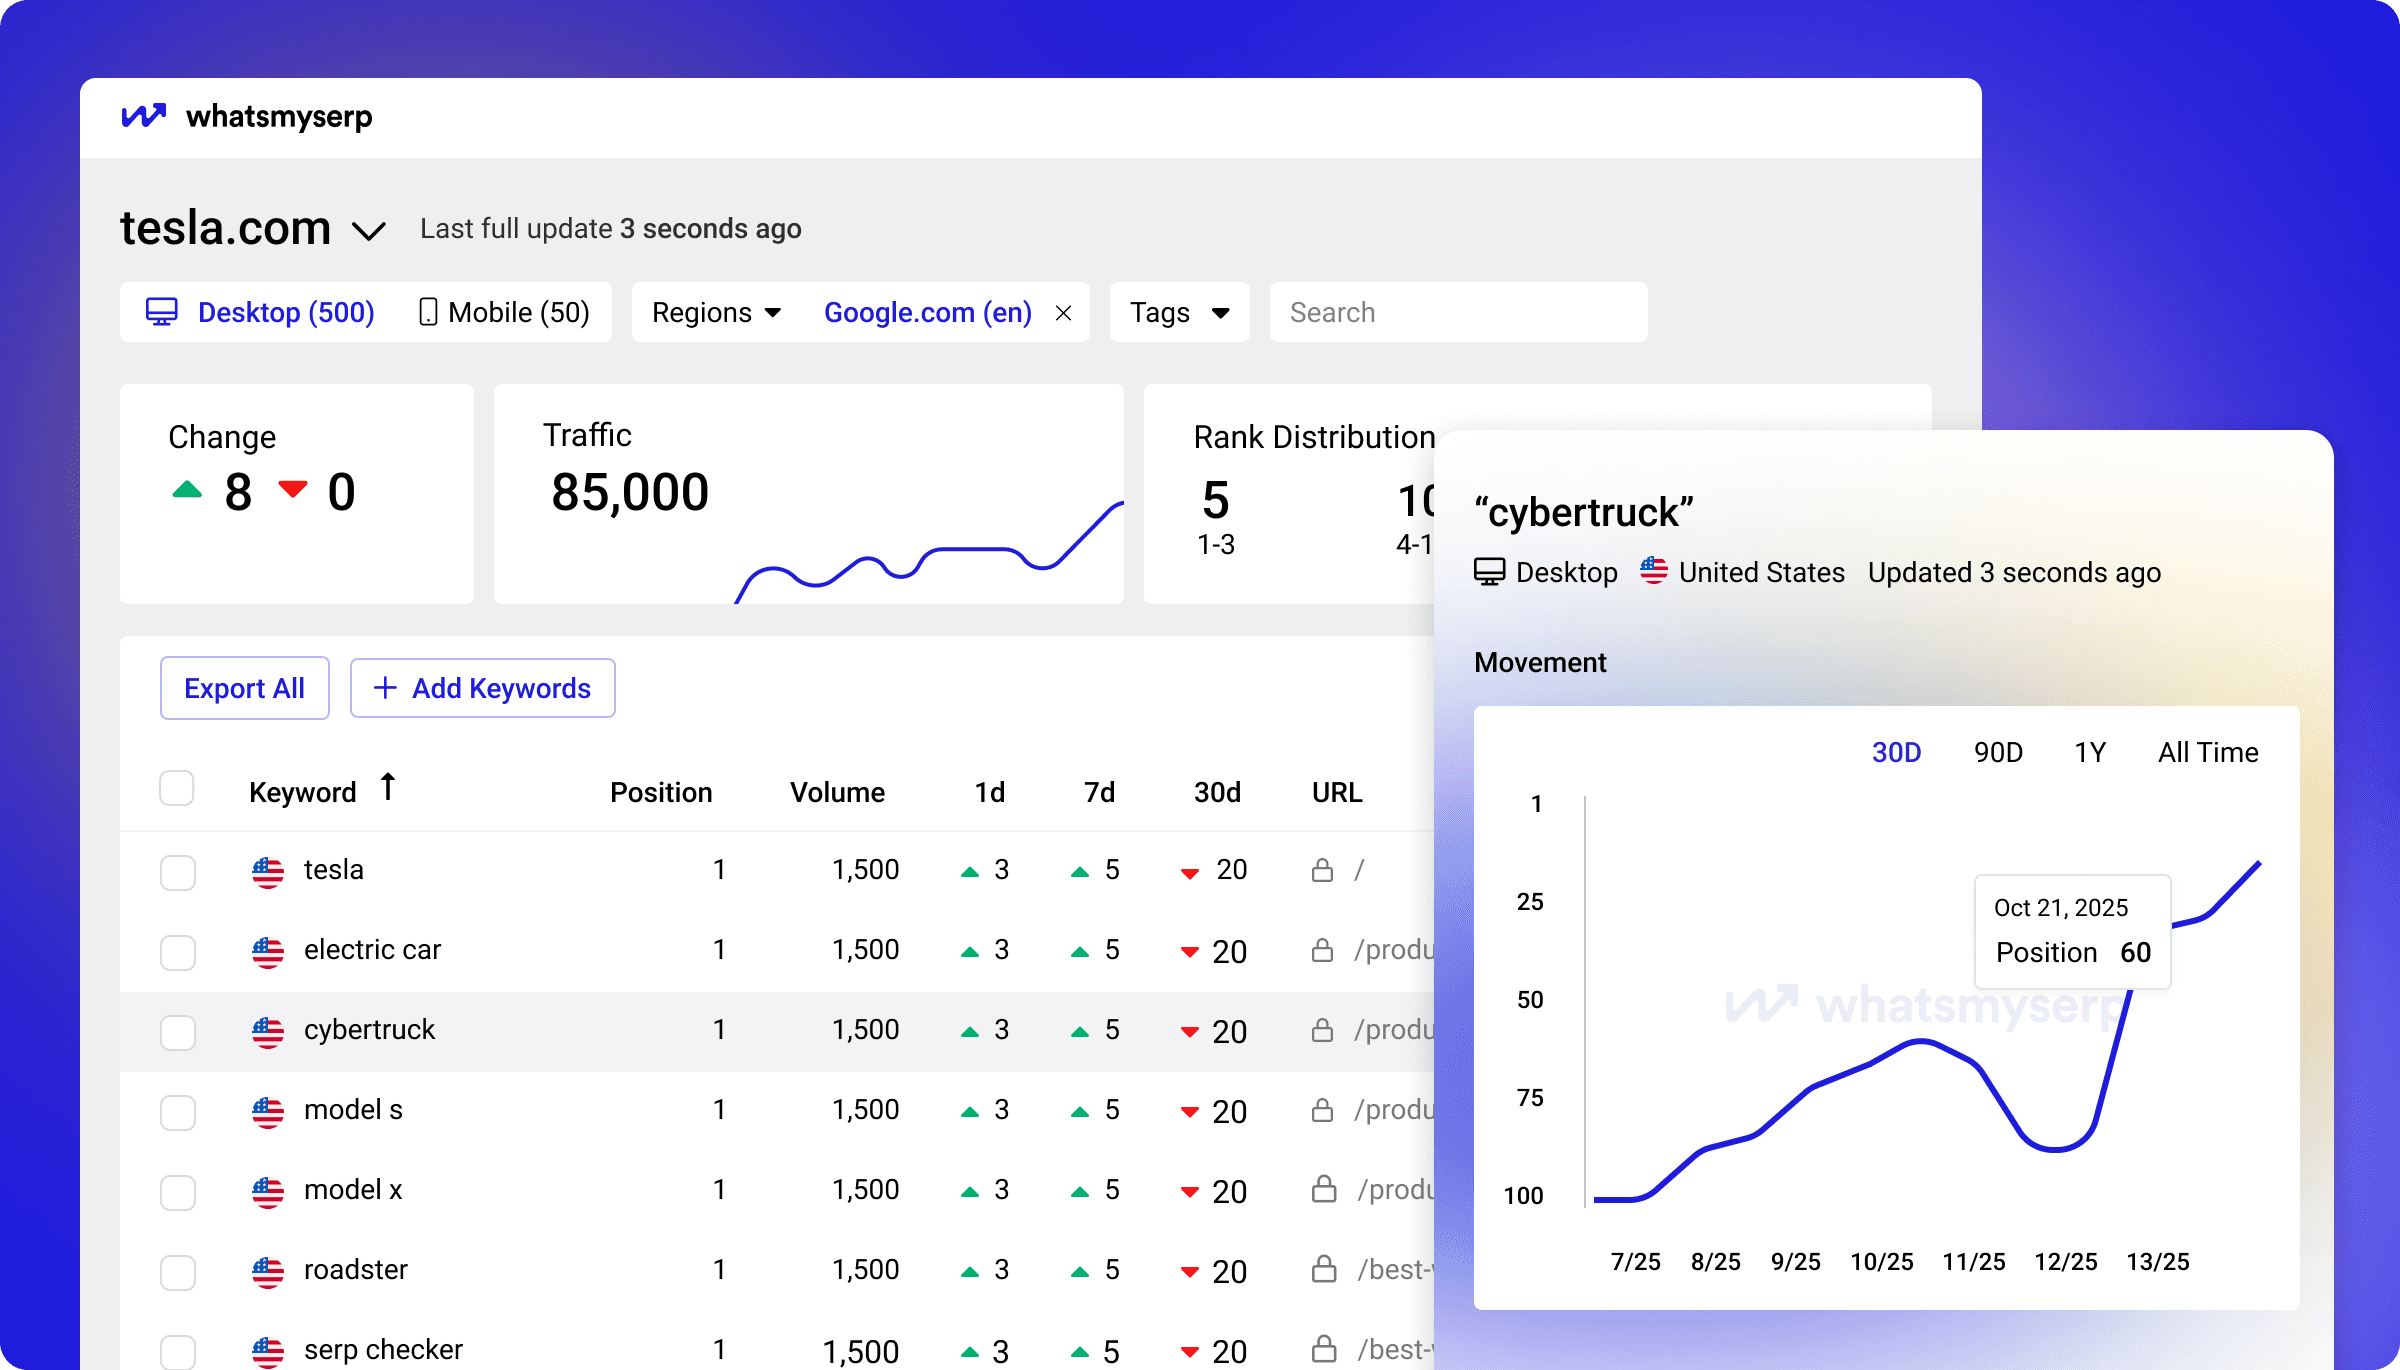Open the Regions dropdown

716,313
